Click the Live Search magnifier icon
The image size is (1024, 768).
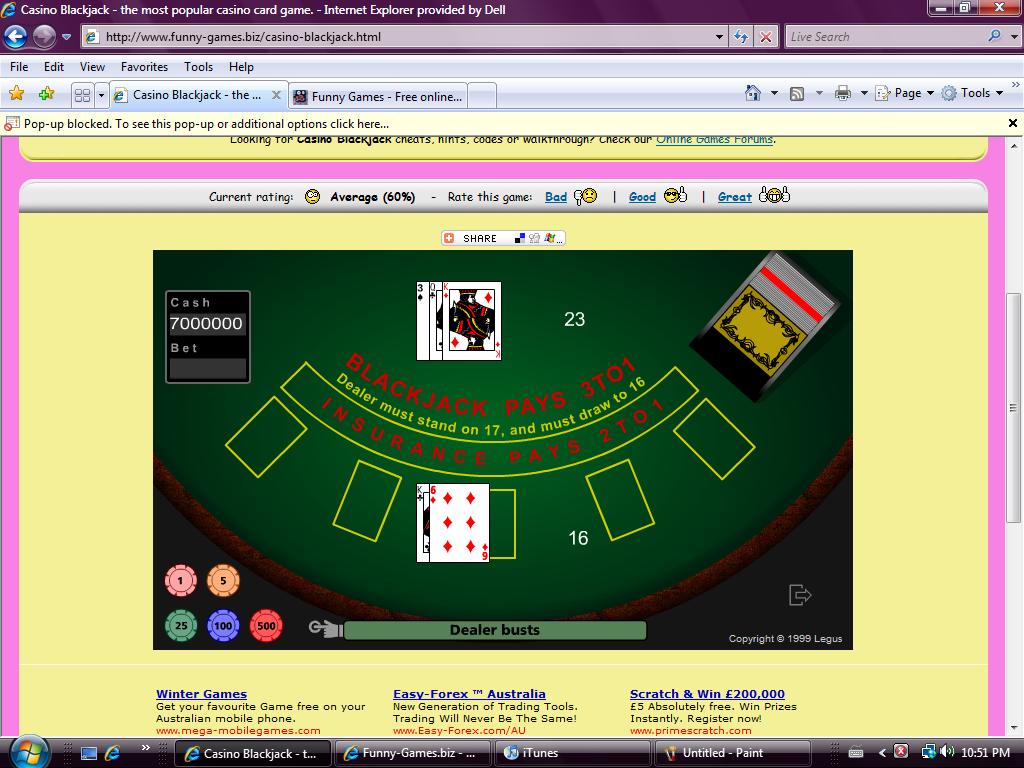(995, 36)
